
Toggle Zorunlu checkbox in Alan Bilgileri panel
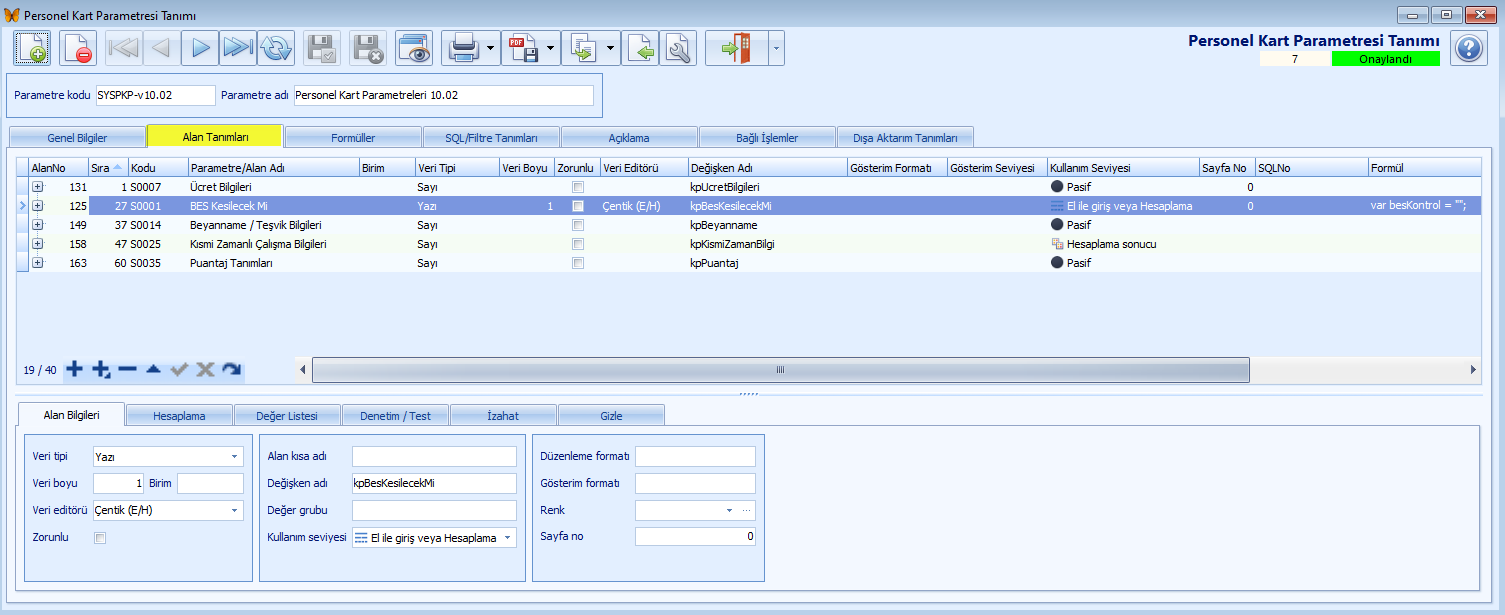(x=100, y=538)
